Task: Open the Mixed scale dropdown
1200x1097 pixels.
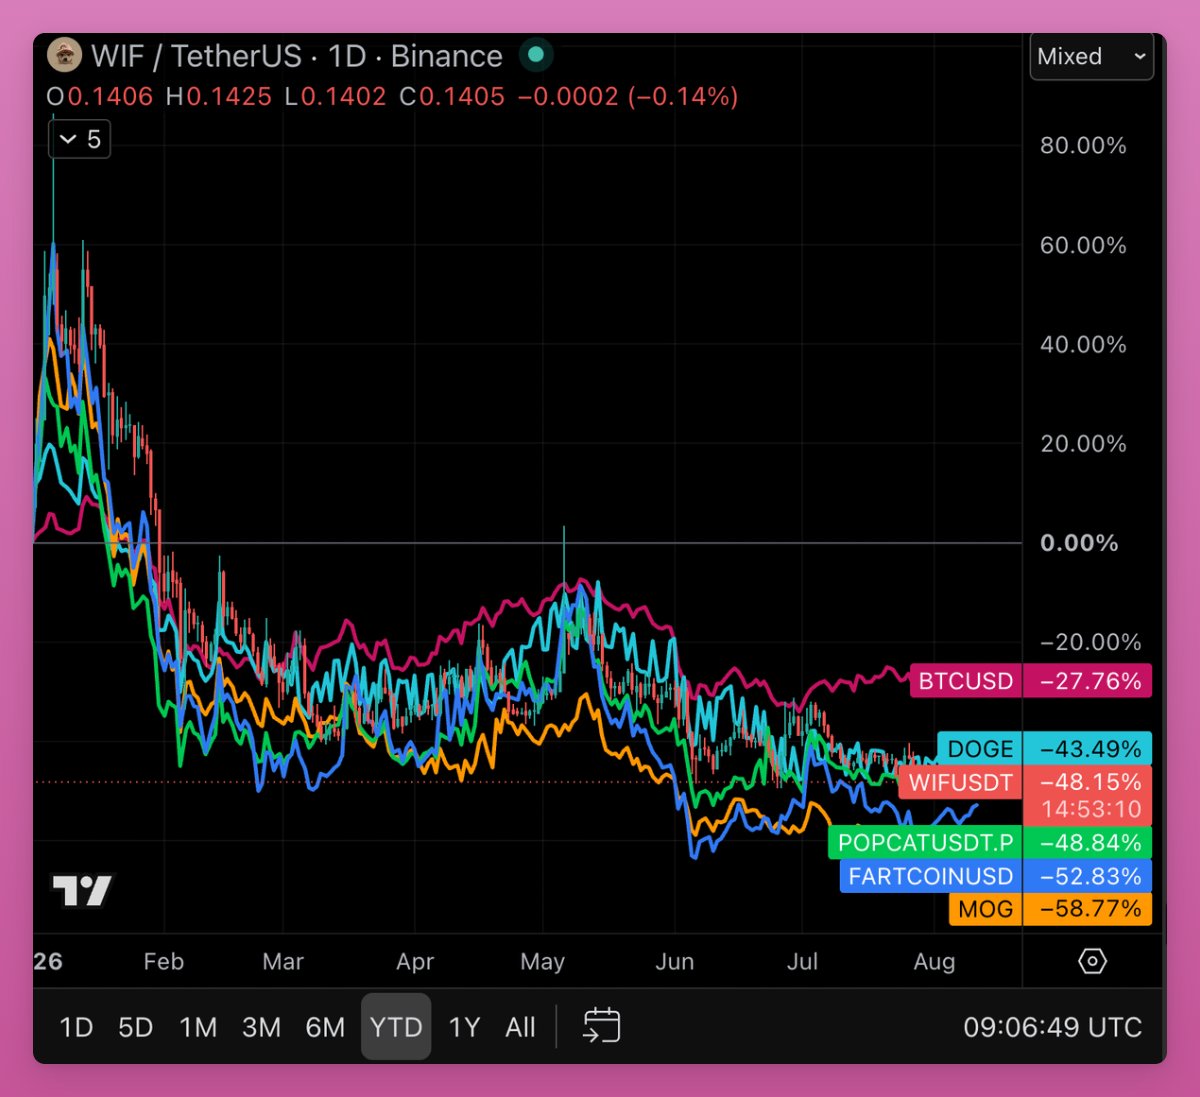Action: 1091,57
